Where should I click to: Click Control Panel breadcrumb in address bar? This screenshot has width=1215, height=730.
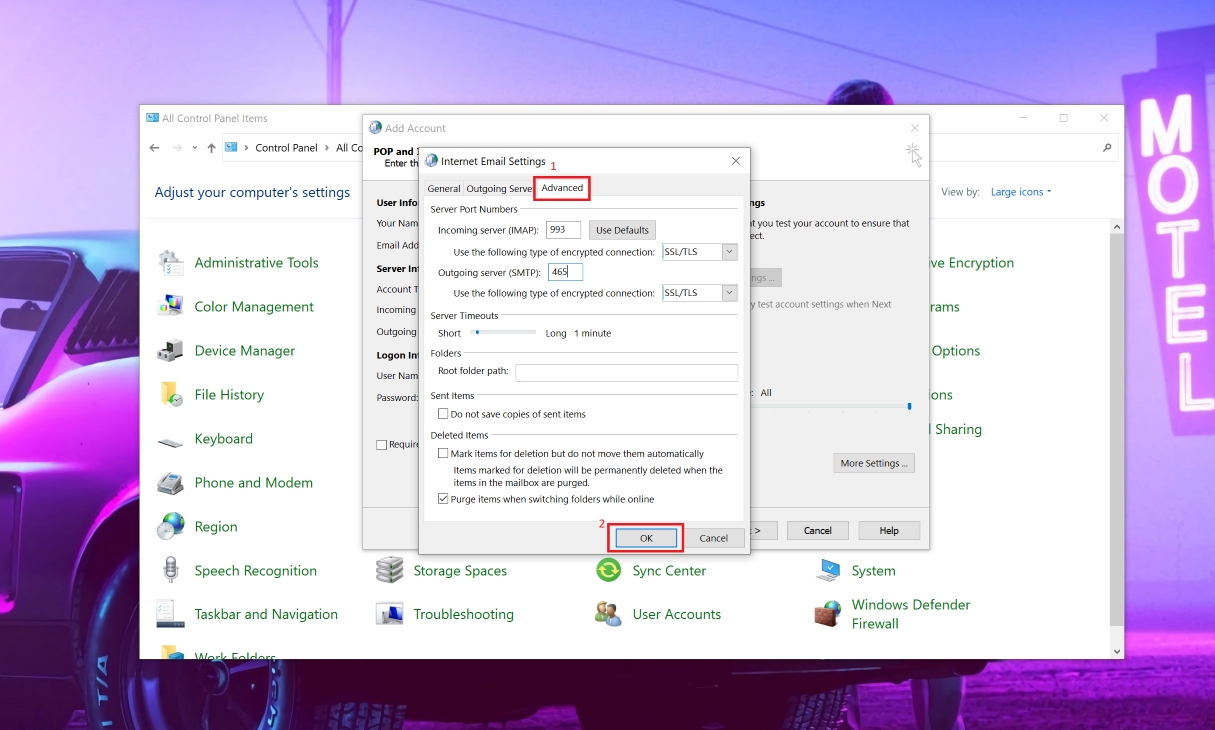[286, 148]
